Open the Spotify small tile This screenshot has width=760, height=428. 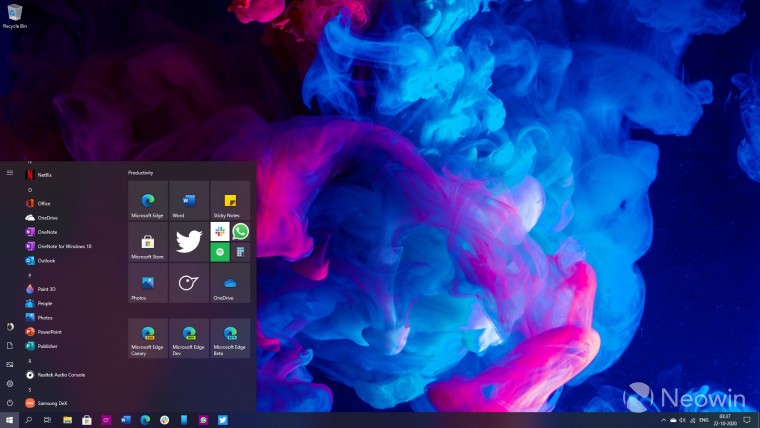[220, 252]
